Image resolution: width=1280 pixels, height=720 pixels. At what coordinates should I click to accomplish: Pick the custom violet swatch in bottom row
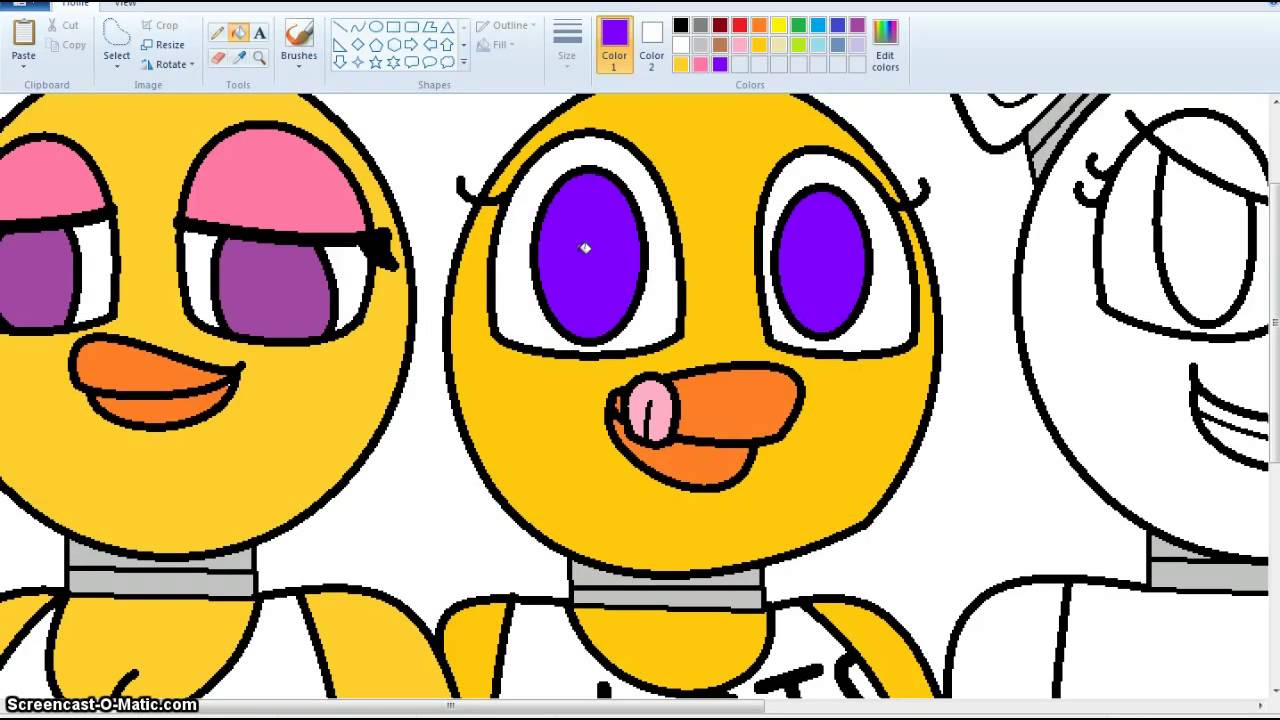pos(720,64)
